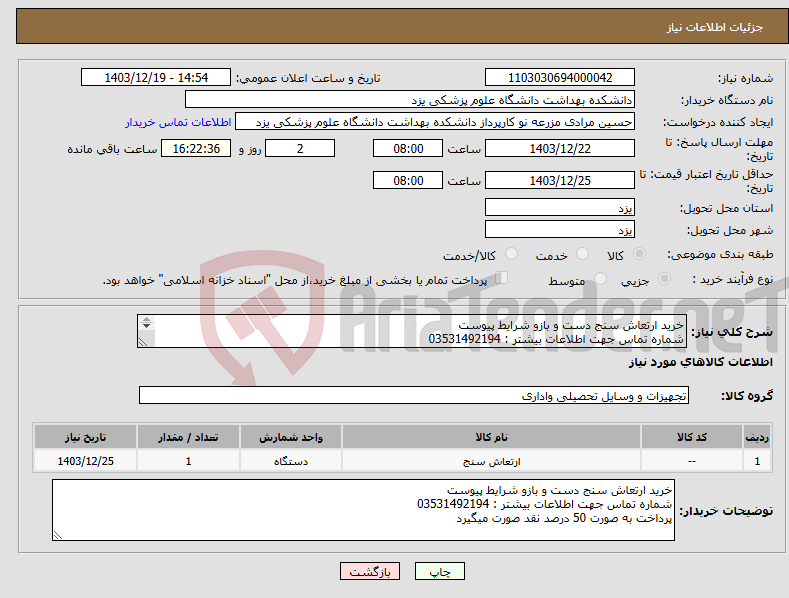Click the شماره نیاز label

tap(745, 79)
